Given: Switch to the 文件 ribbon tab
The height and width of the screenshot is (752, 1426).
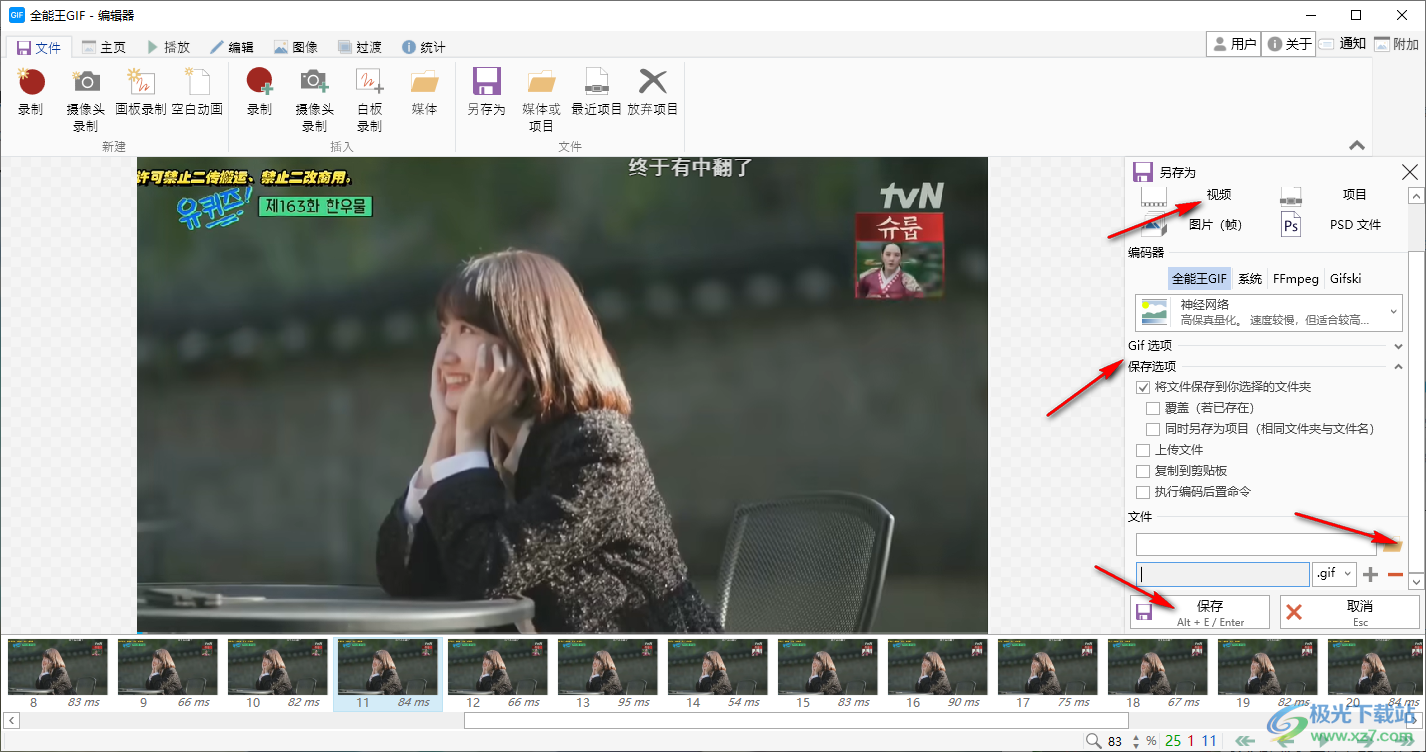Looking at the screenshot, I should (x=39, y=47).
